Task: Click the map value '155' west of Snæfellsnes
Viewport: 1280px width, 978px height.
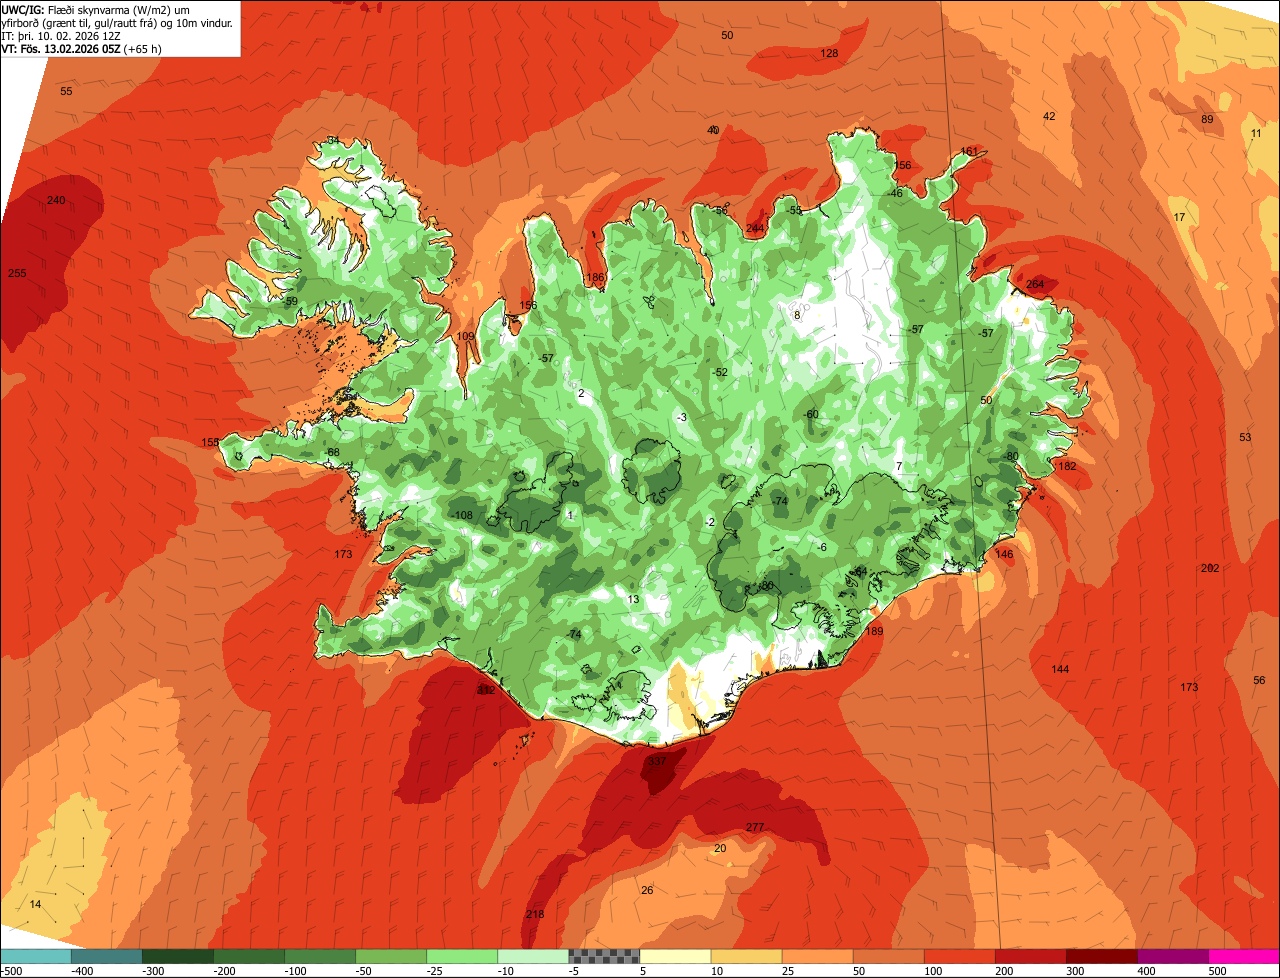Action: point(210,442)
